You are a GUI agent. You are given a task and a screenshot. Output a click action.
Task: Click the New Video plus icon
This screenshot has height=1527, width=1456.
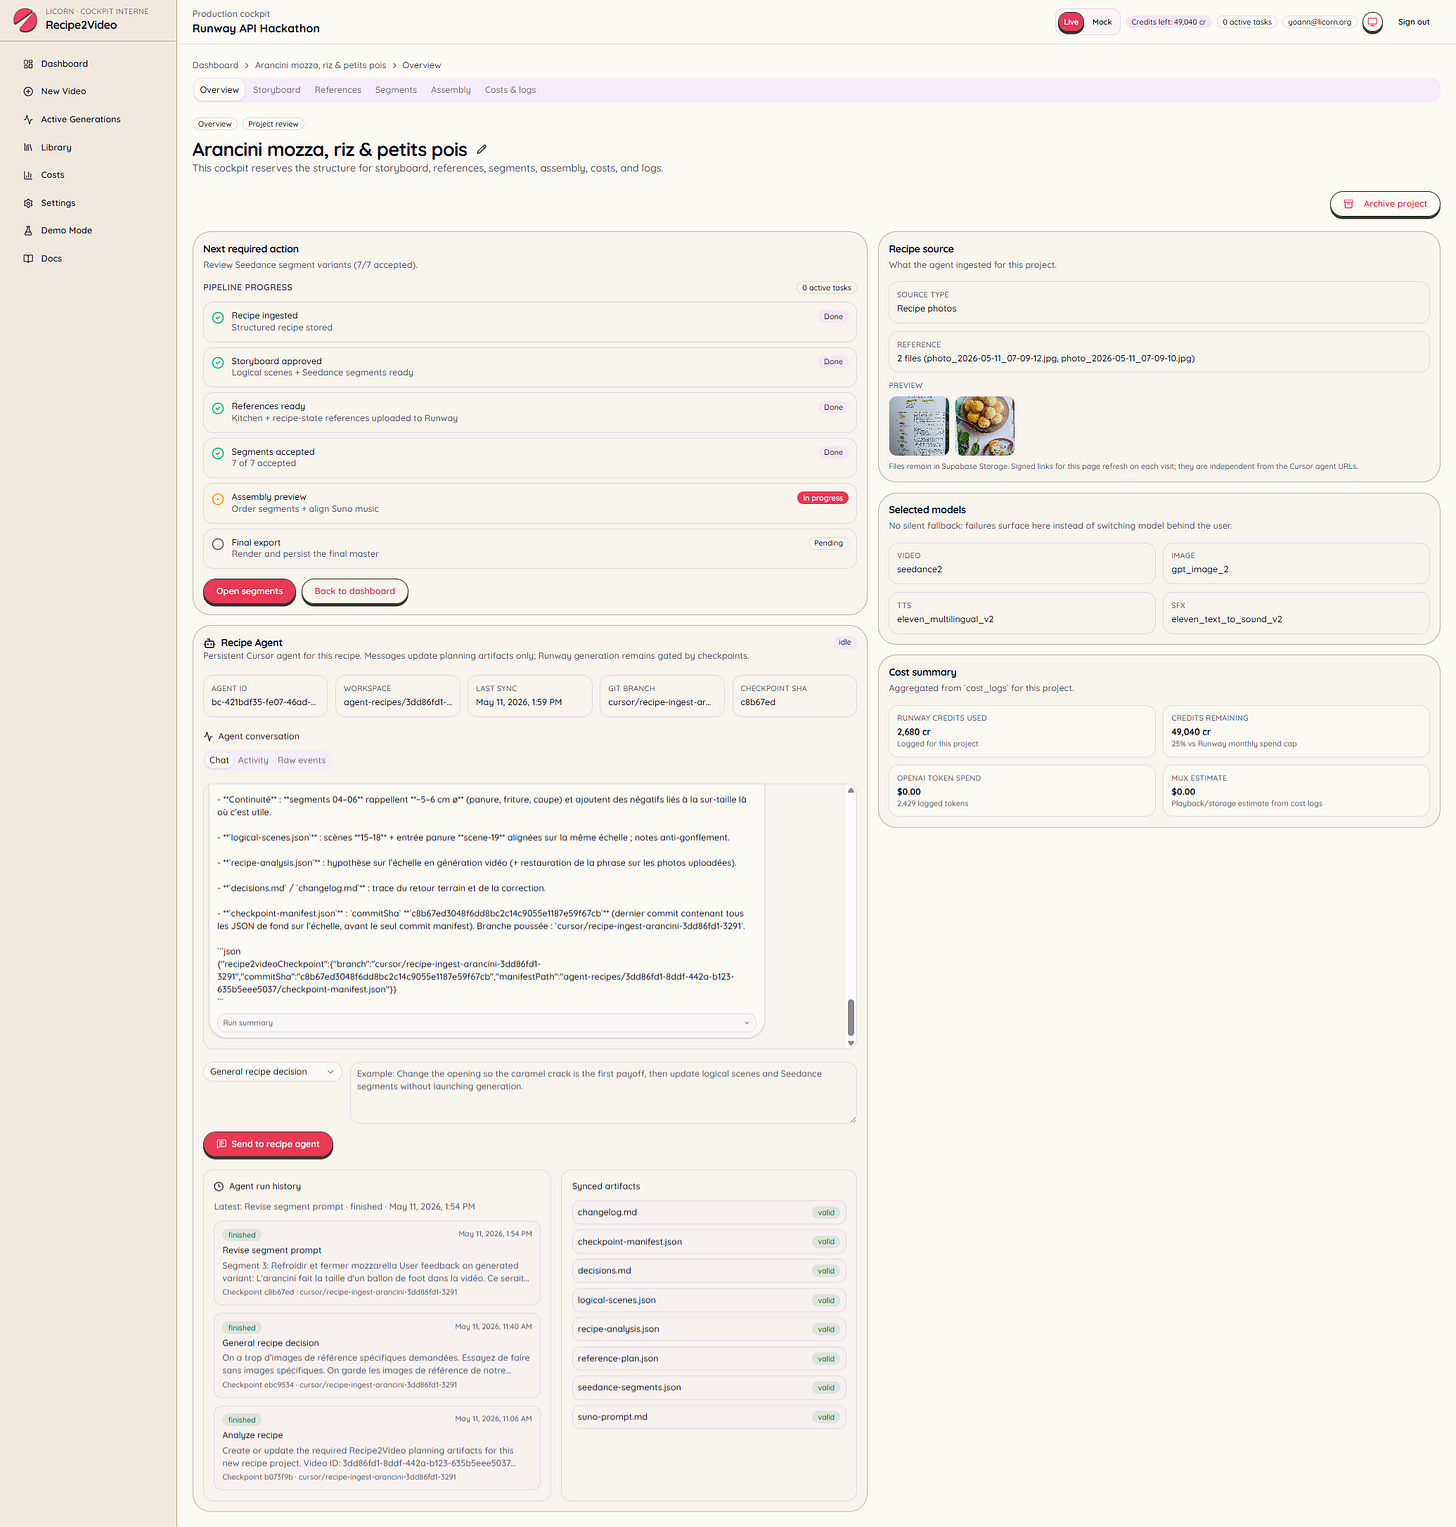tap(28, 91)
